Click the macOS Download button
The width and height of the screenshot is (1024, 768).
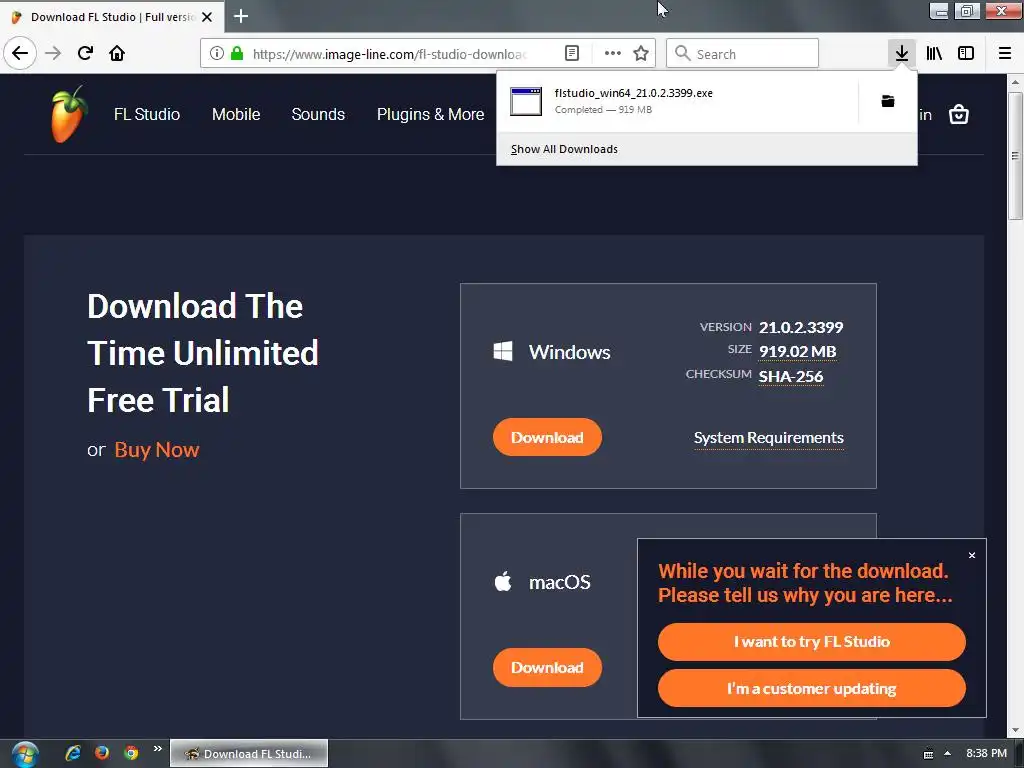click(x=547, y=667)
